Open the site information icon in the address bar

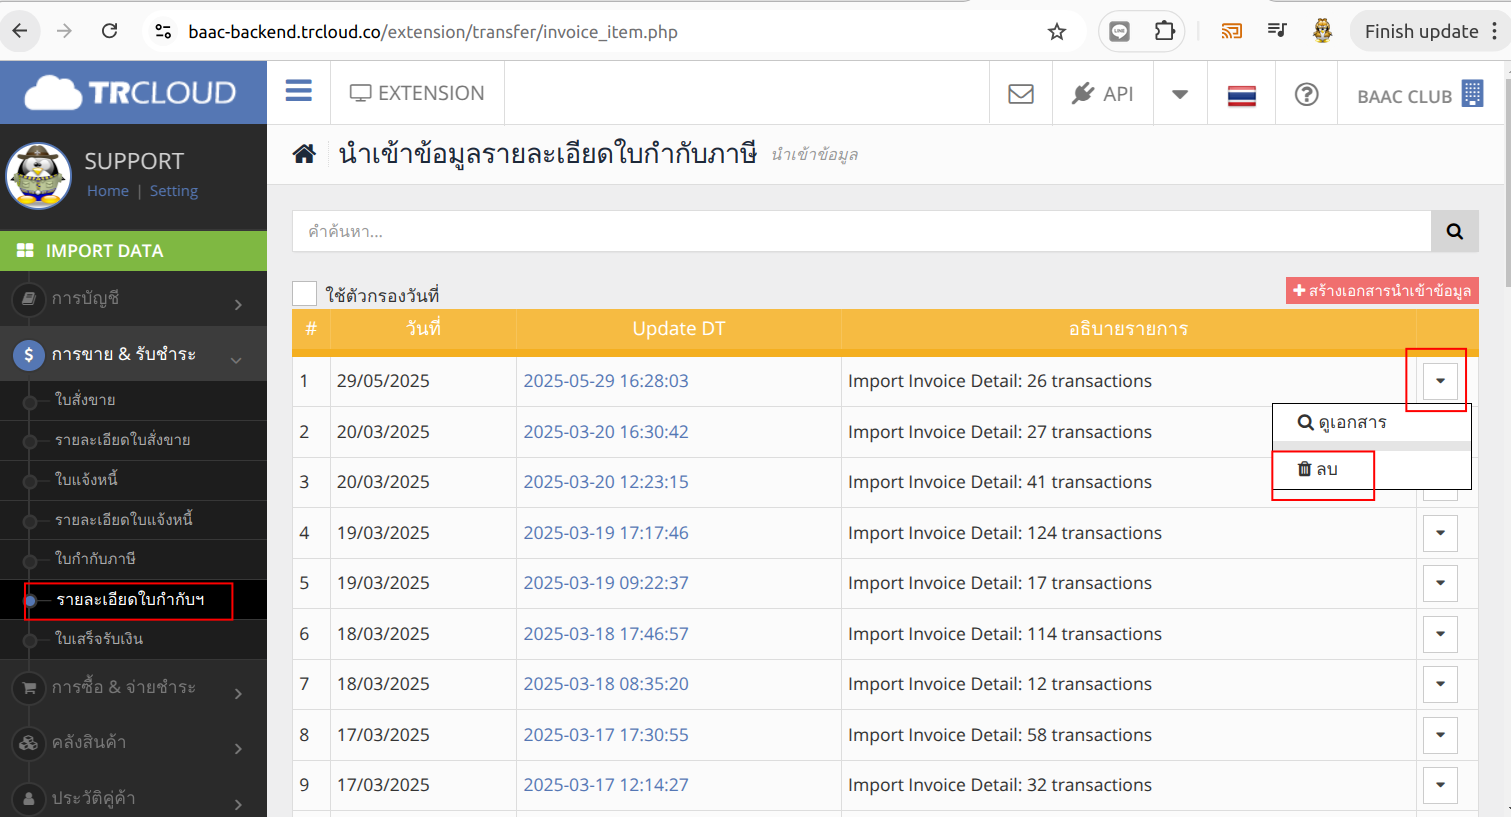coord(163,32)
